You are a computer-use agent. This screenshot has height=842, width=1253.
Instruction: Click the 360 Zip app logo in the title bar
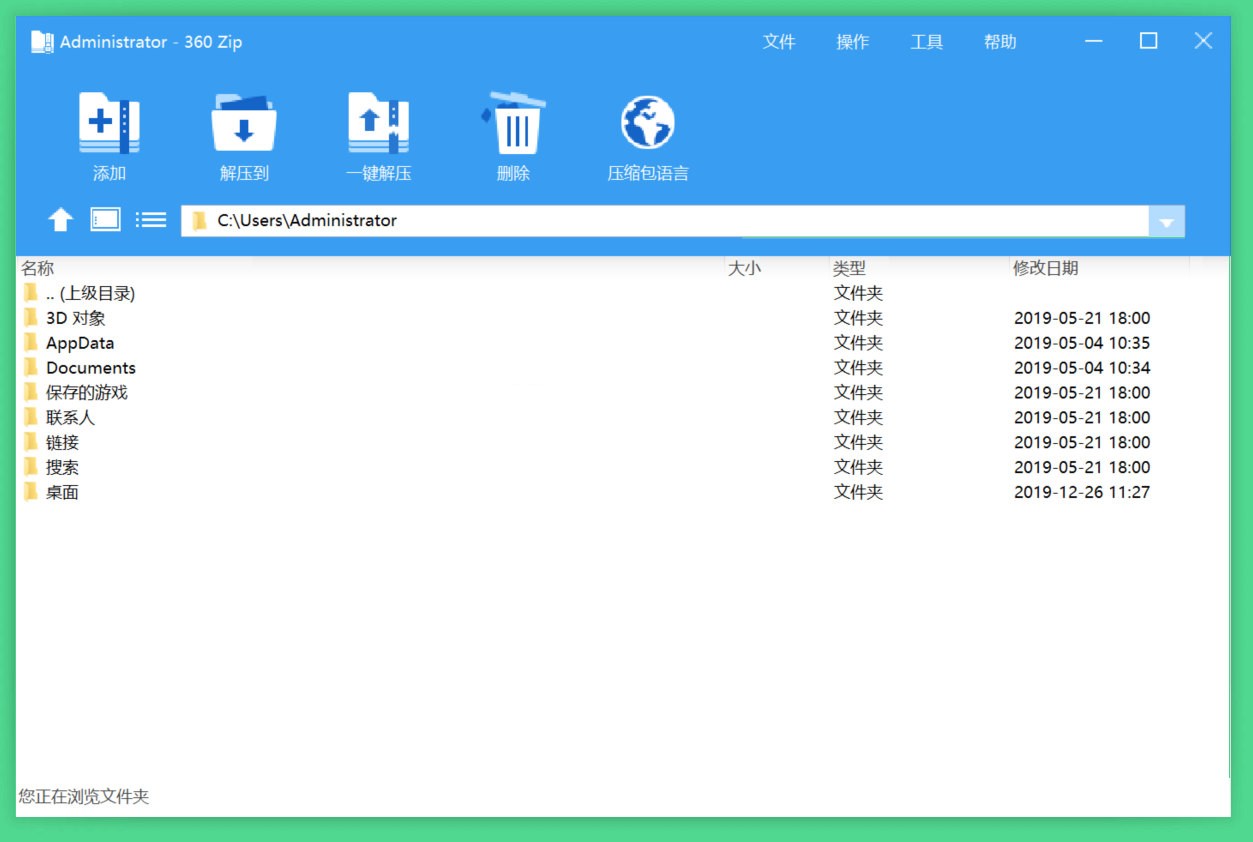click(x=41, y=42)
